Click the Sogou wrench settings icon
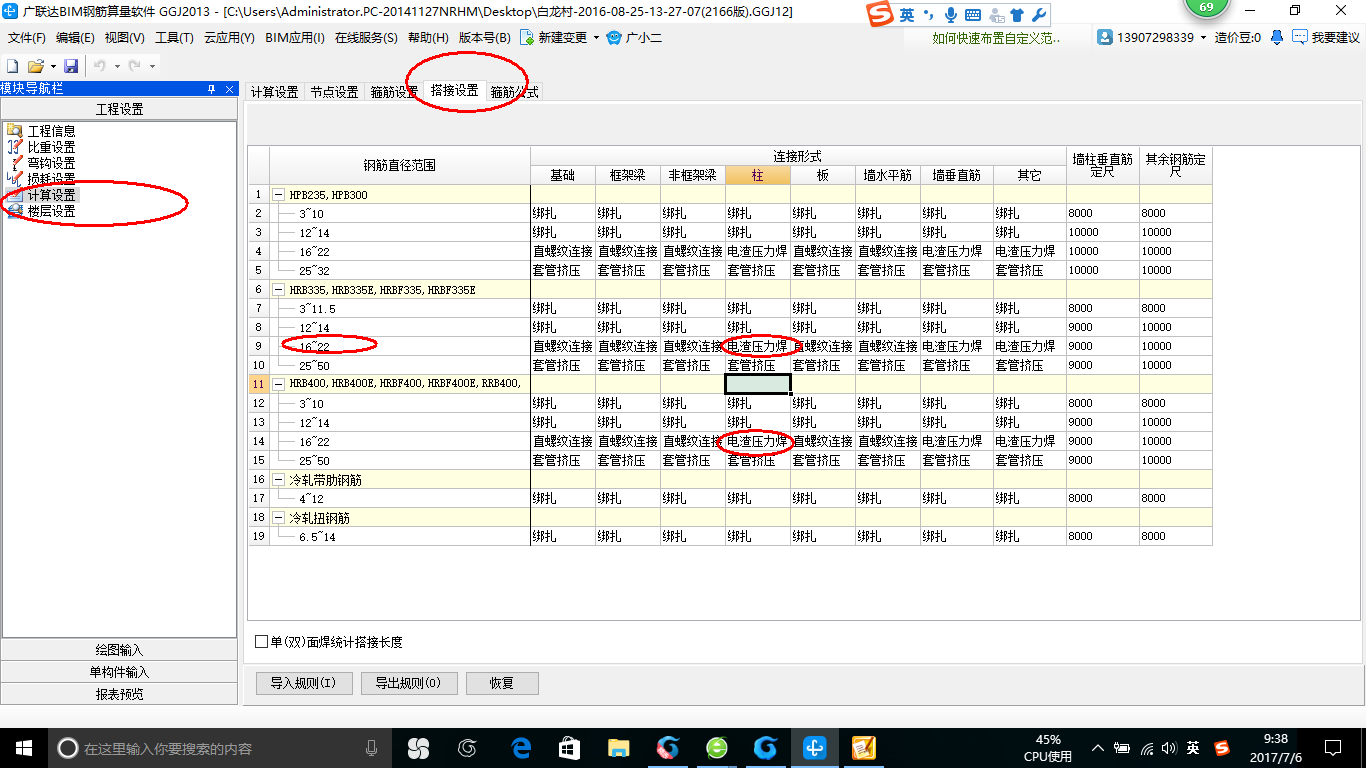 (1039, 15)
